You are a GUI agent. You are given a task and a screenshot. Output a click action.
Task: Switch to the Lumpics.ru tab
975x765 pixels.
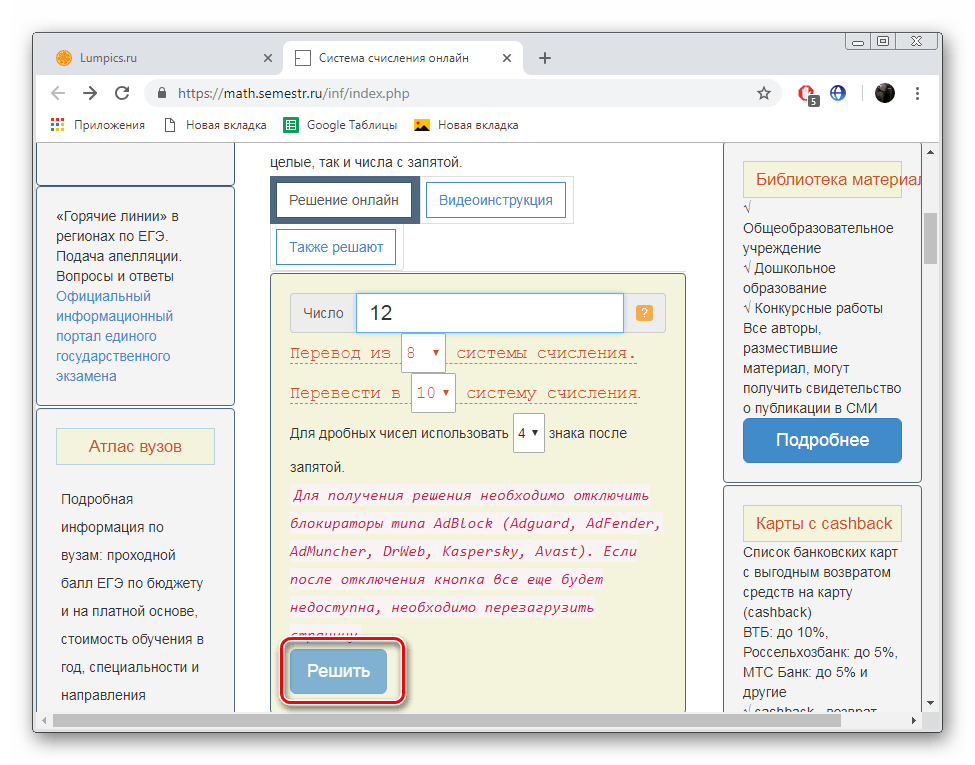pyautogui.click(x=163, y=58)
